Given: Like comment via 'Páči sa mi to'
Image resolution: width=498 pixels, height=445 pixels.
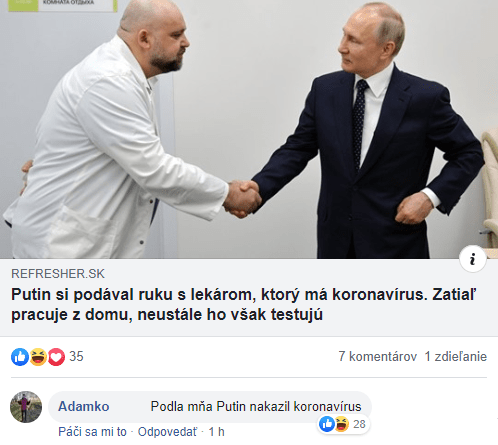Looking at the screenshot, I should tap(92, 432).
